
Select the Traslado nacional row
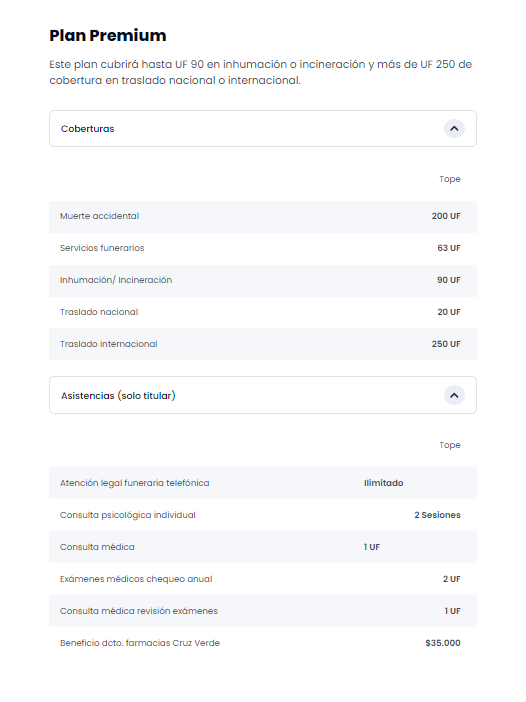[263, 312]
